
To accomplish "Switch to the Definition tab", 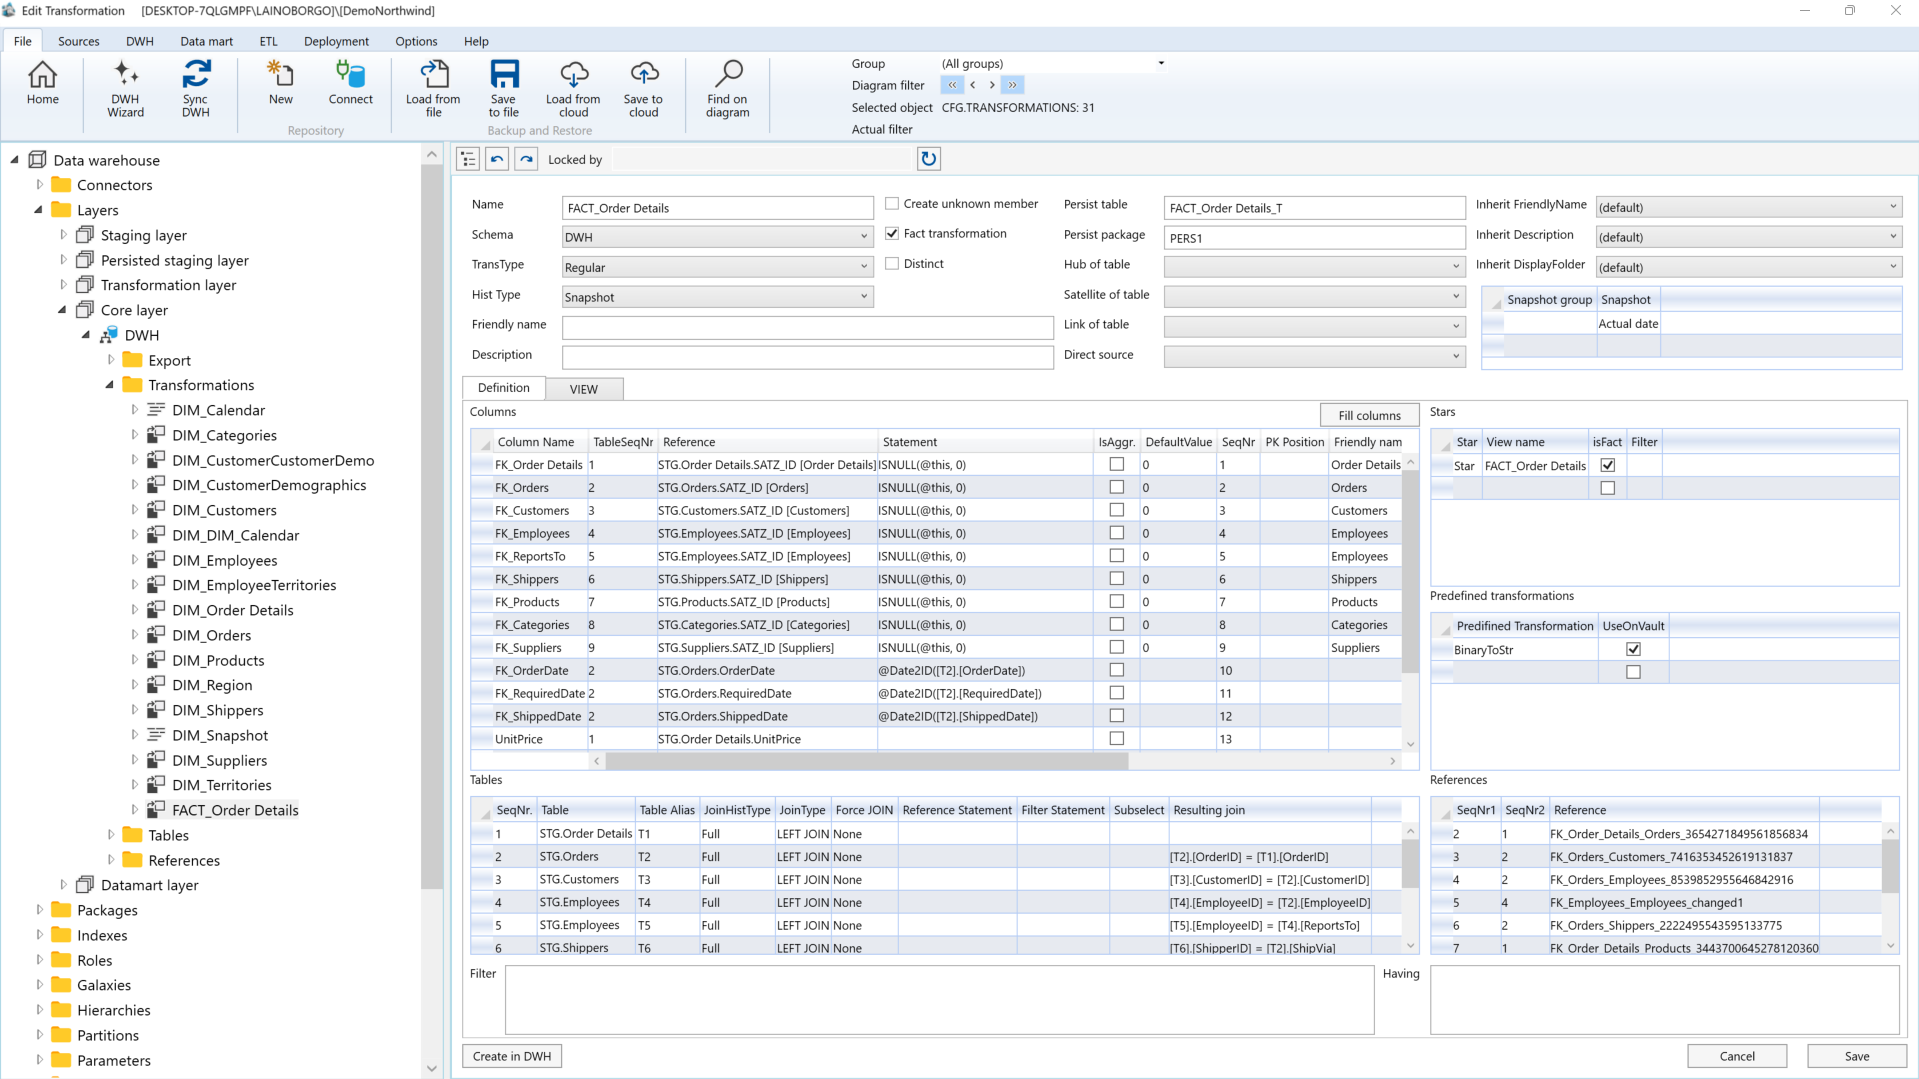I will click(x=503, y=388).
